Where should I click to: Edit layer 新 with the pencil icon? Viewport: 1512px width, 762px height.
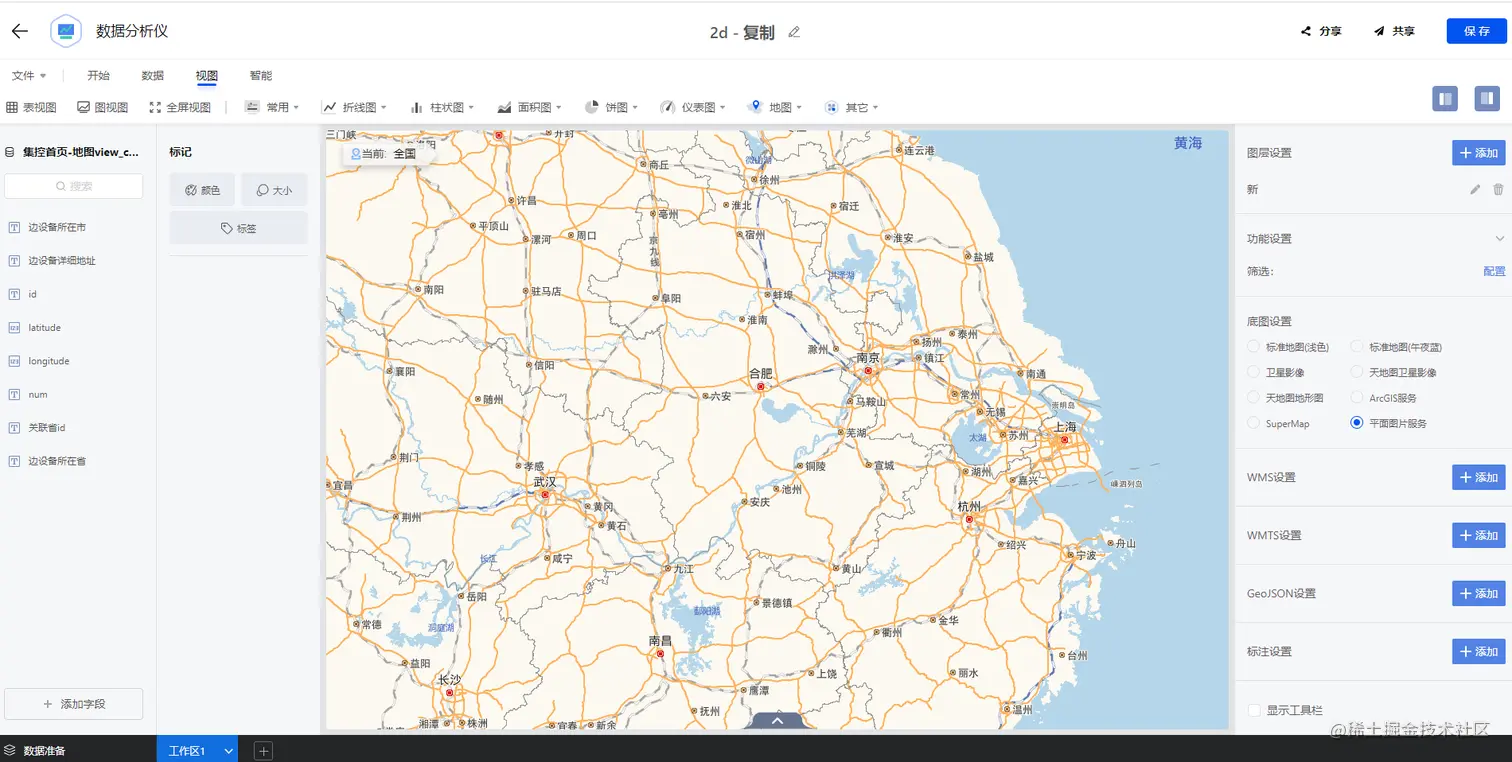[x=1475, y=190]
